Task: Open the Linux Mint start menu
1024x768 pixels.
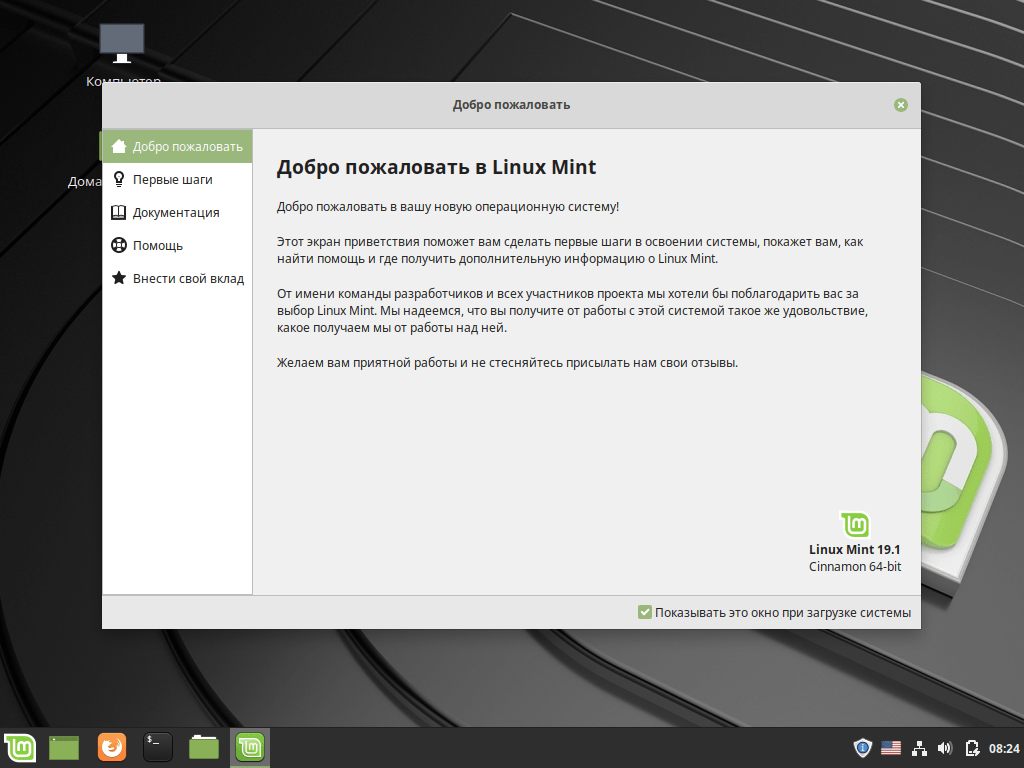Action: click(x=20, y=747)
